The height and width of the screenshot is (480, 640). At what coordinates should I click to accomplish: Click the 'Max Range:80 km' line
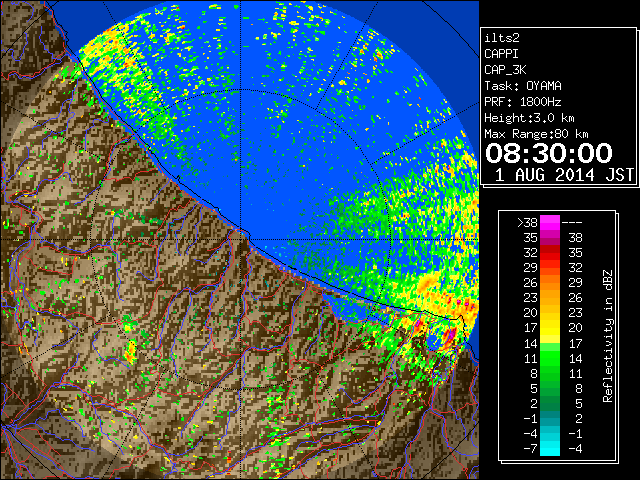536,134
